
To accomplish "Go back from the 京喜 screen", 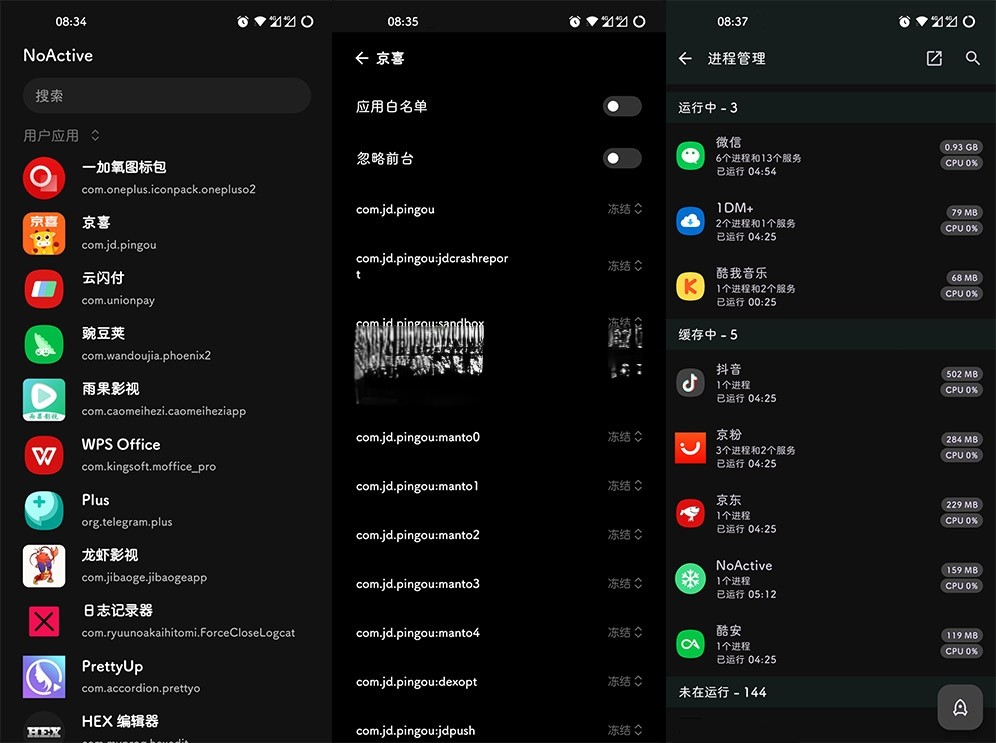I will (362, 58).
